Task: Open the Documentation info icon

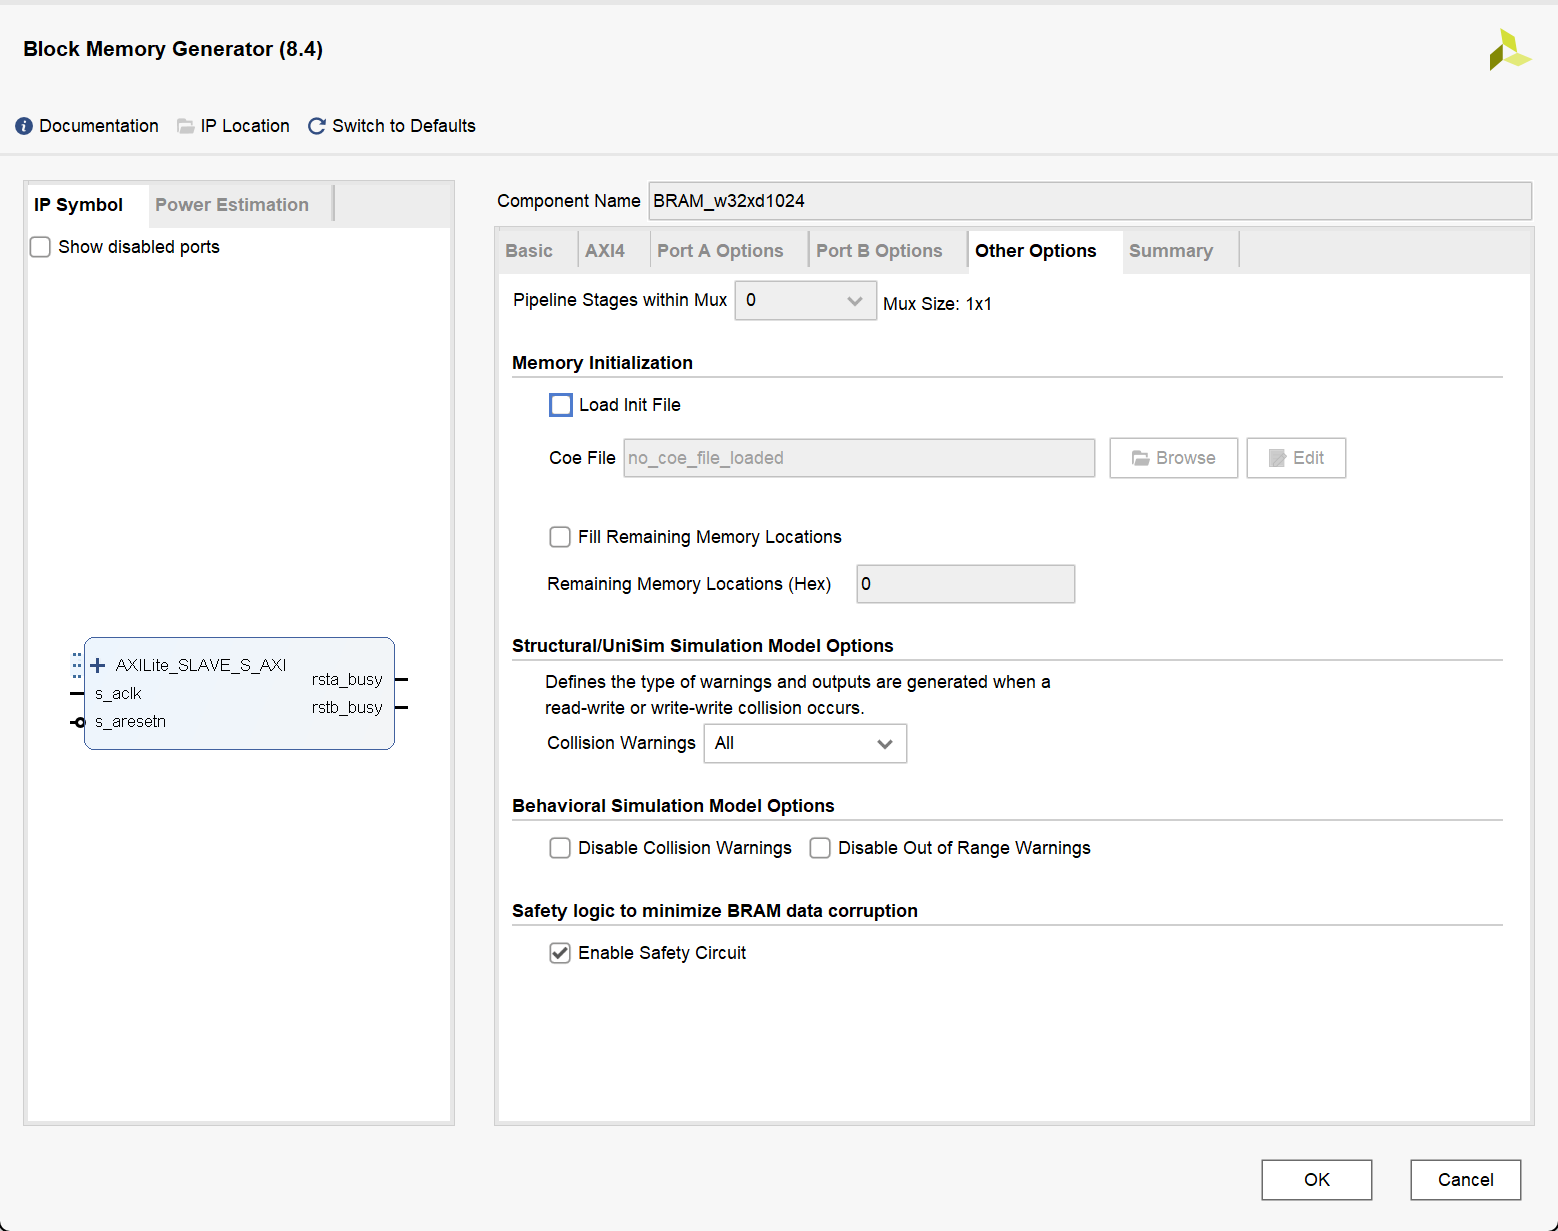Action: point(24,126)
